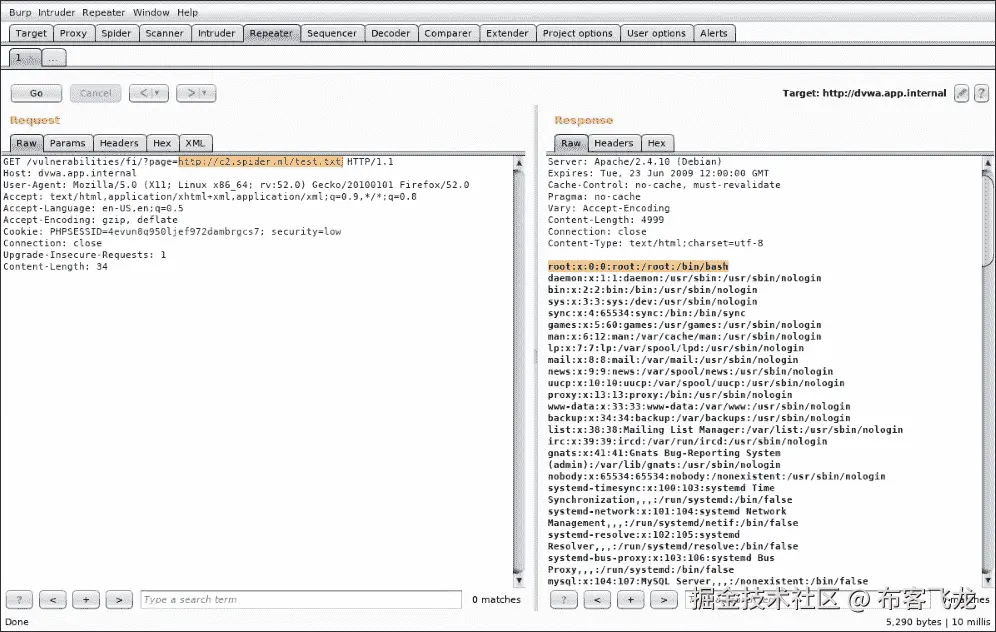Switch to the Comparer tab
Viewport: 996px width, 632px height.
[x=448, y=33]
